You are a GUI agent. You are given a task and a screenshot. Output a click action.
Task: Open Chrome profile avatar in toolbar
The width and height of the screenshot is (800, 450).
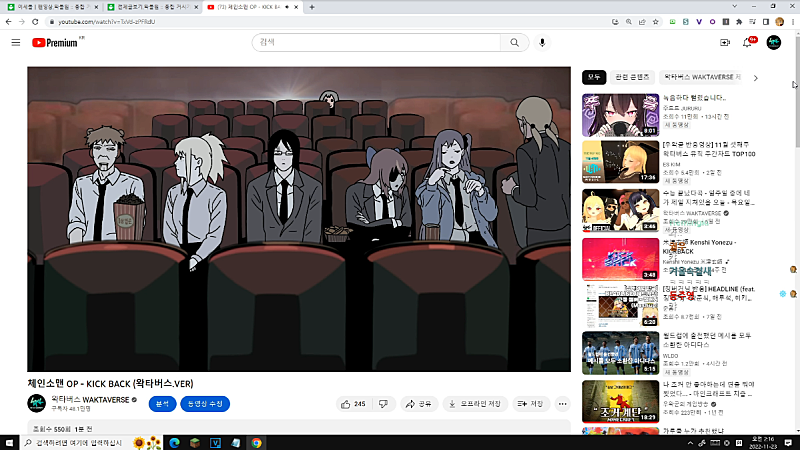click(x=779, y=22)
